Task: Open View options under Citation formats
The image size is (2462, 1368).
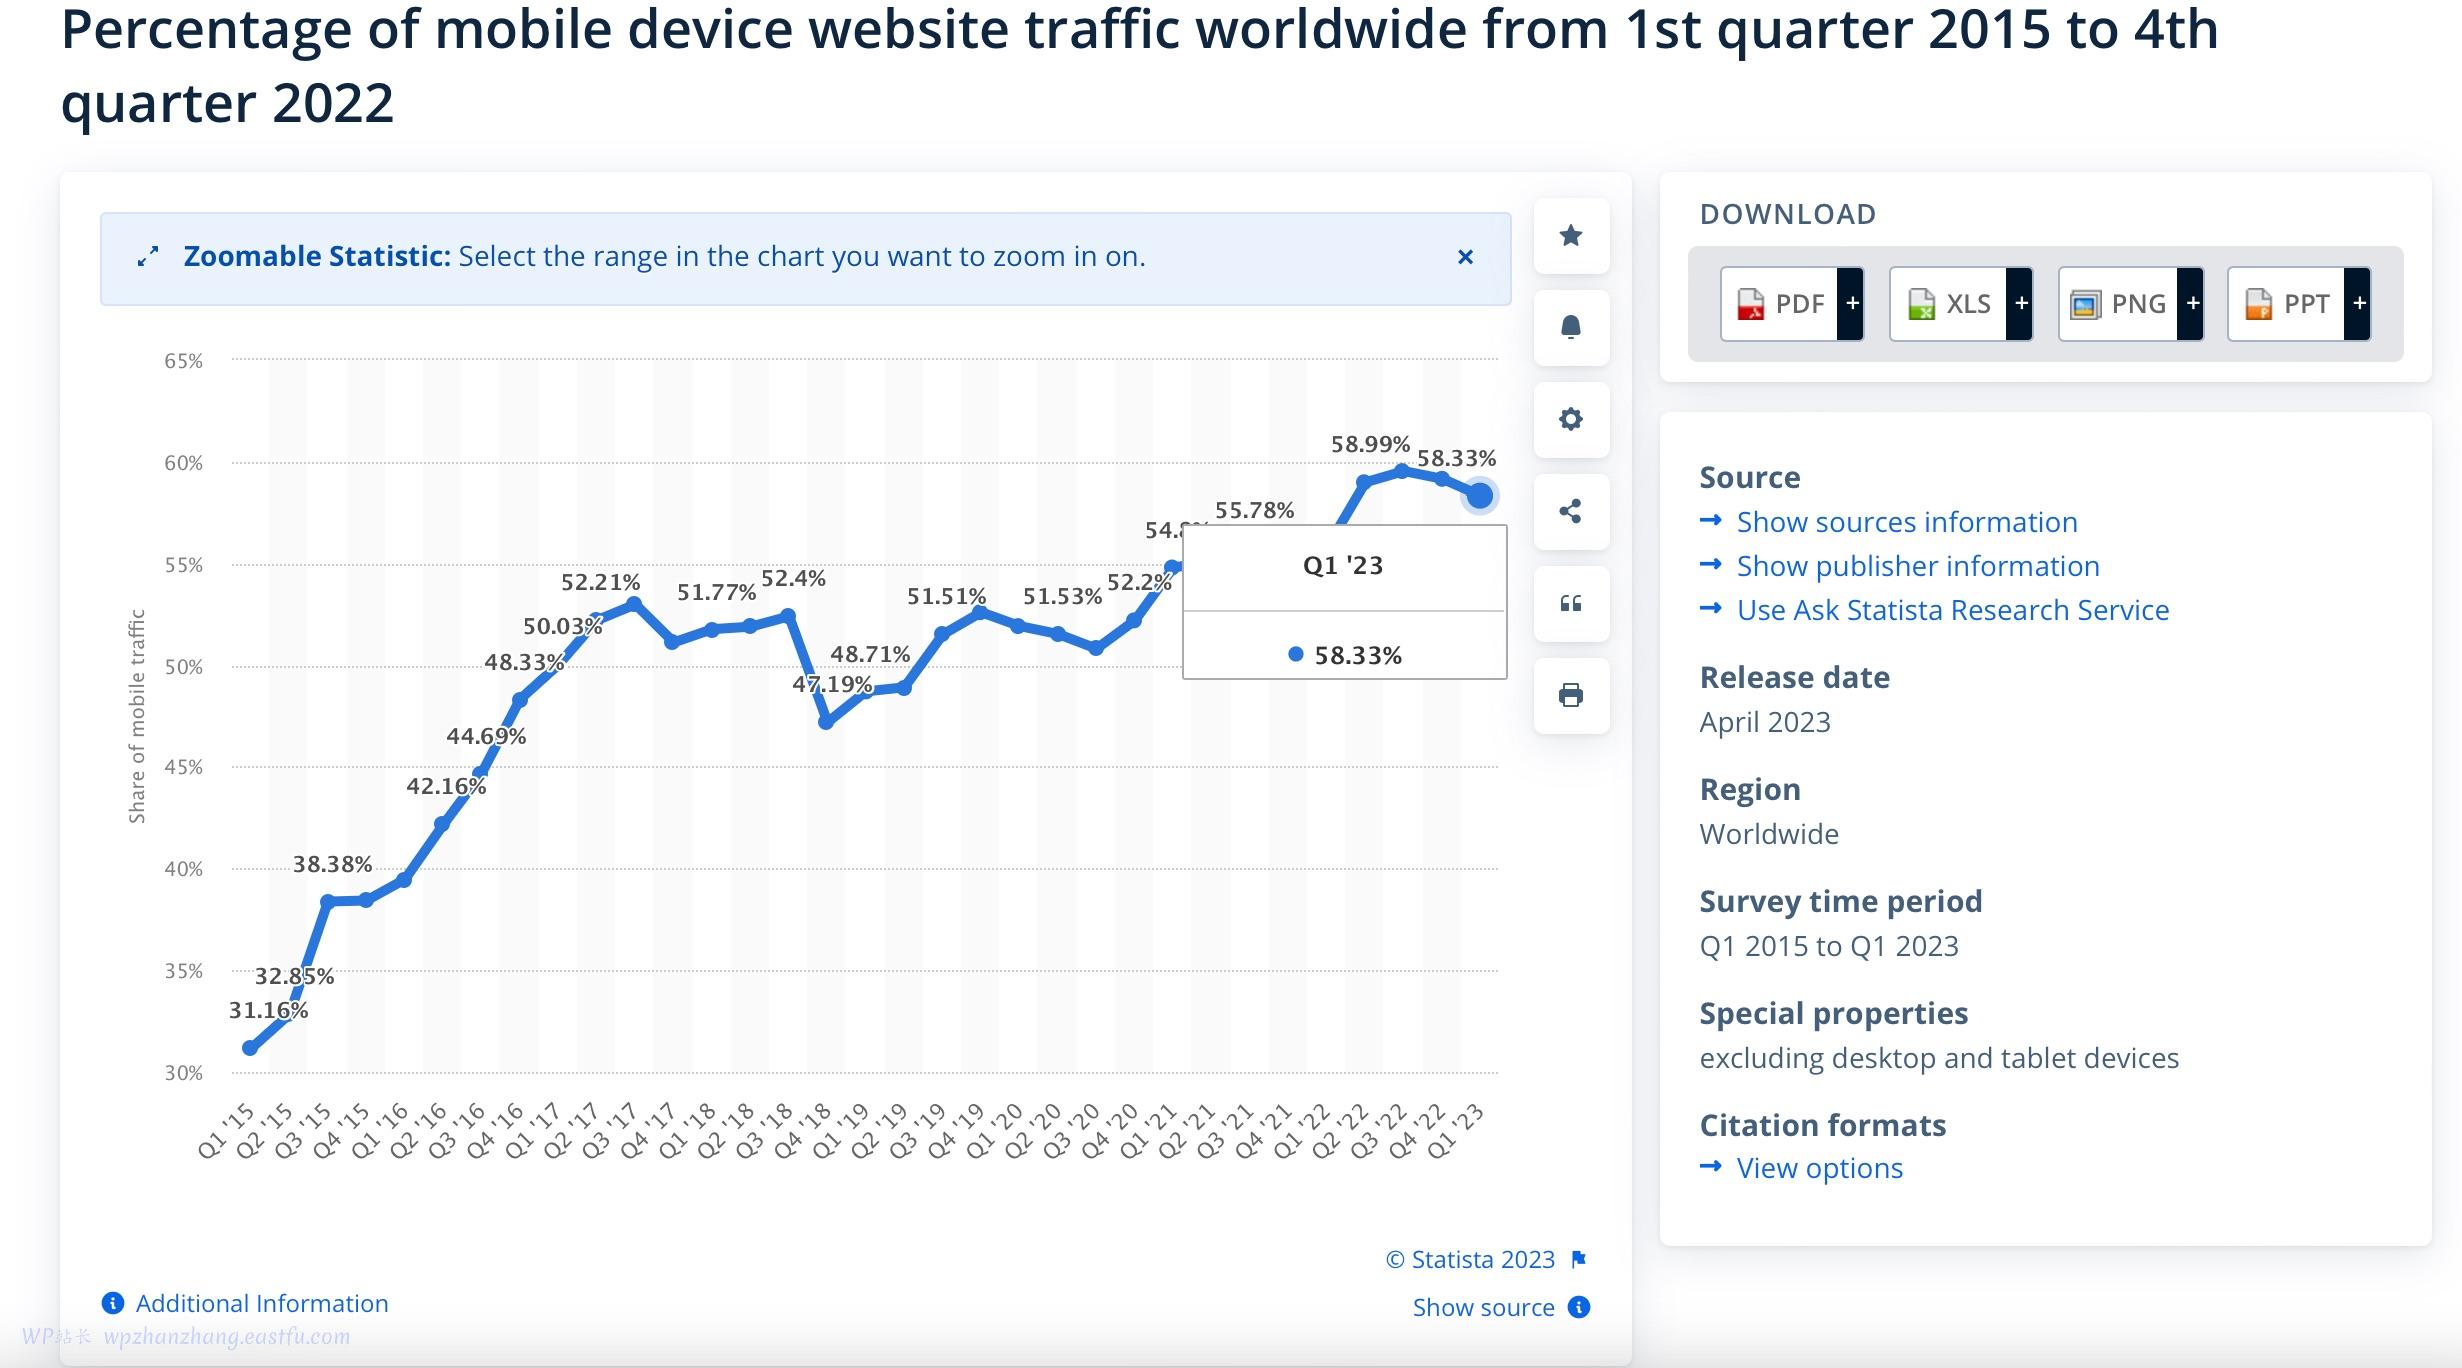Action: pos(1818,1167)
